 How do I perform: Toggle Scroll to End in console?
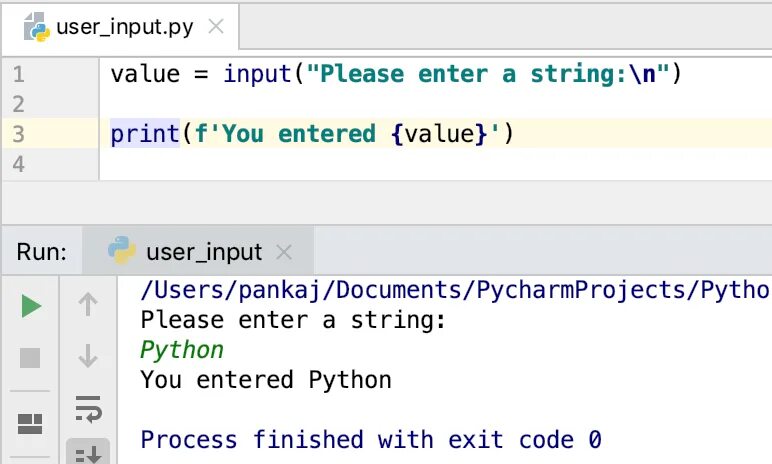88,453
